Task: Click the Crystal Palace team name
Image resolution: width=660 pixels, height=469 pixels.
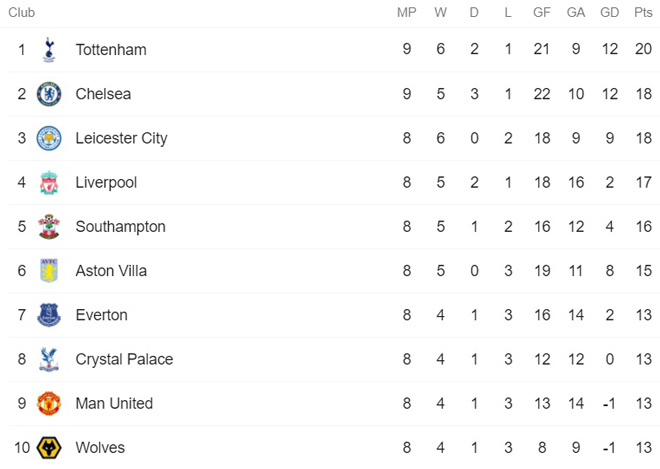Action: [124, 359]
